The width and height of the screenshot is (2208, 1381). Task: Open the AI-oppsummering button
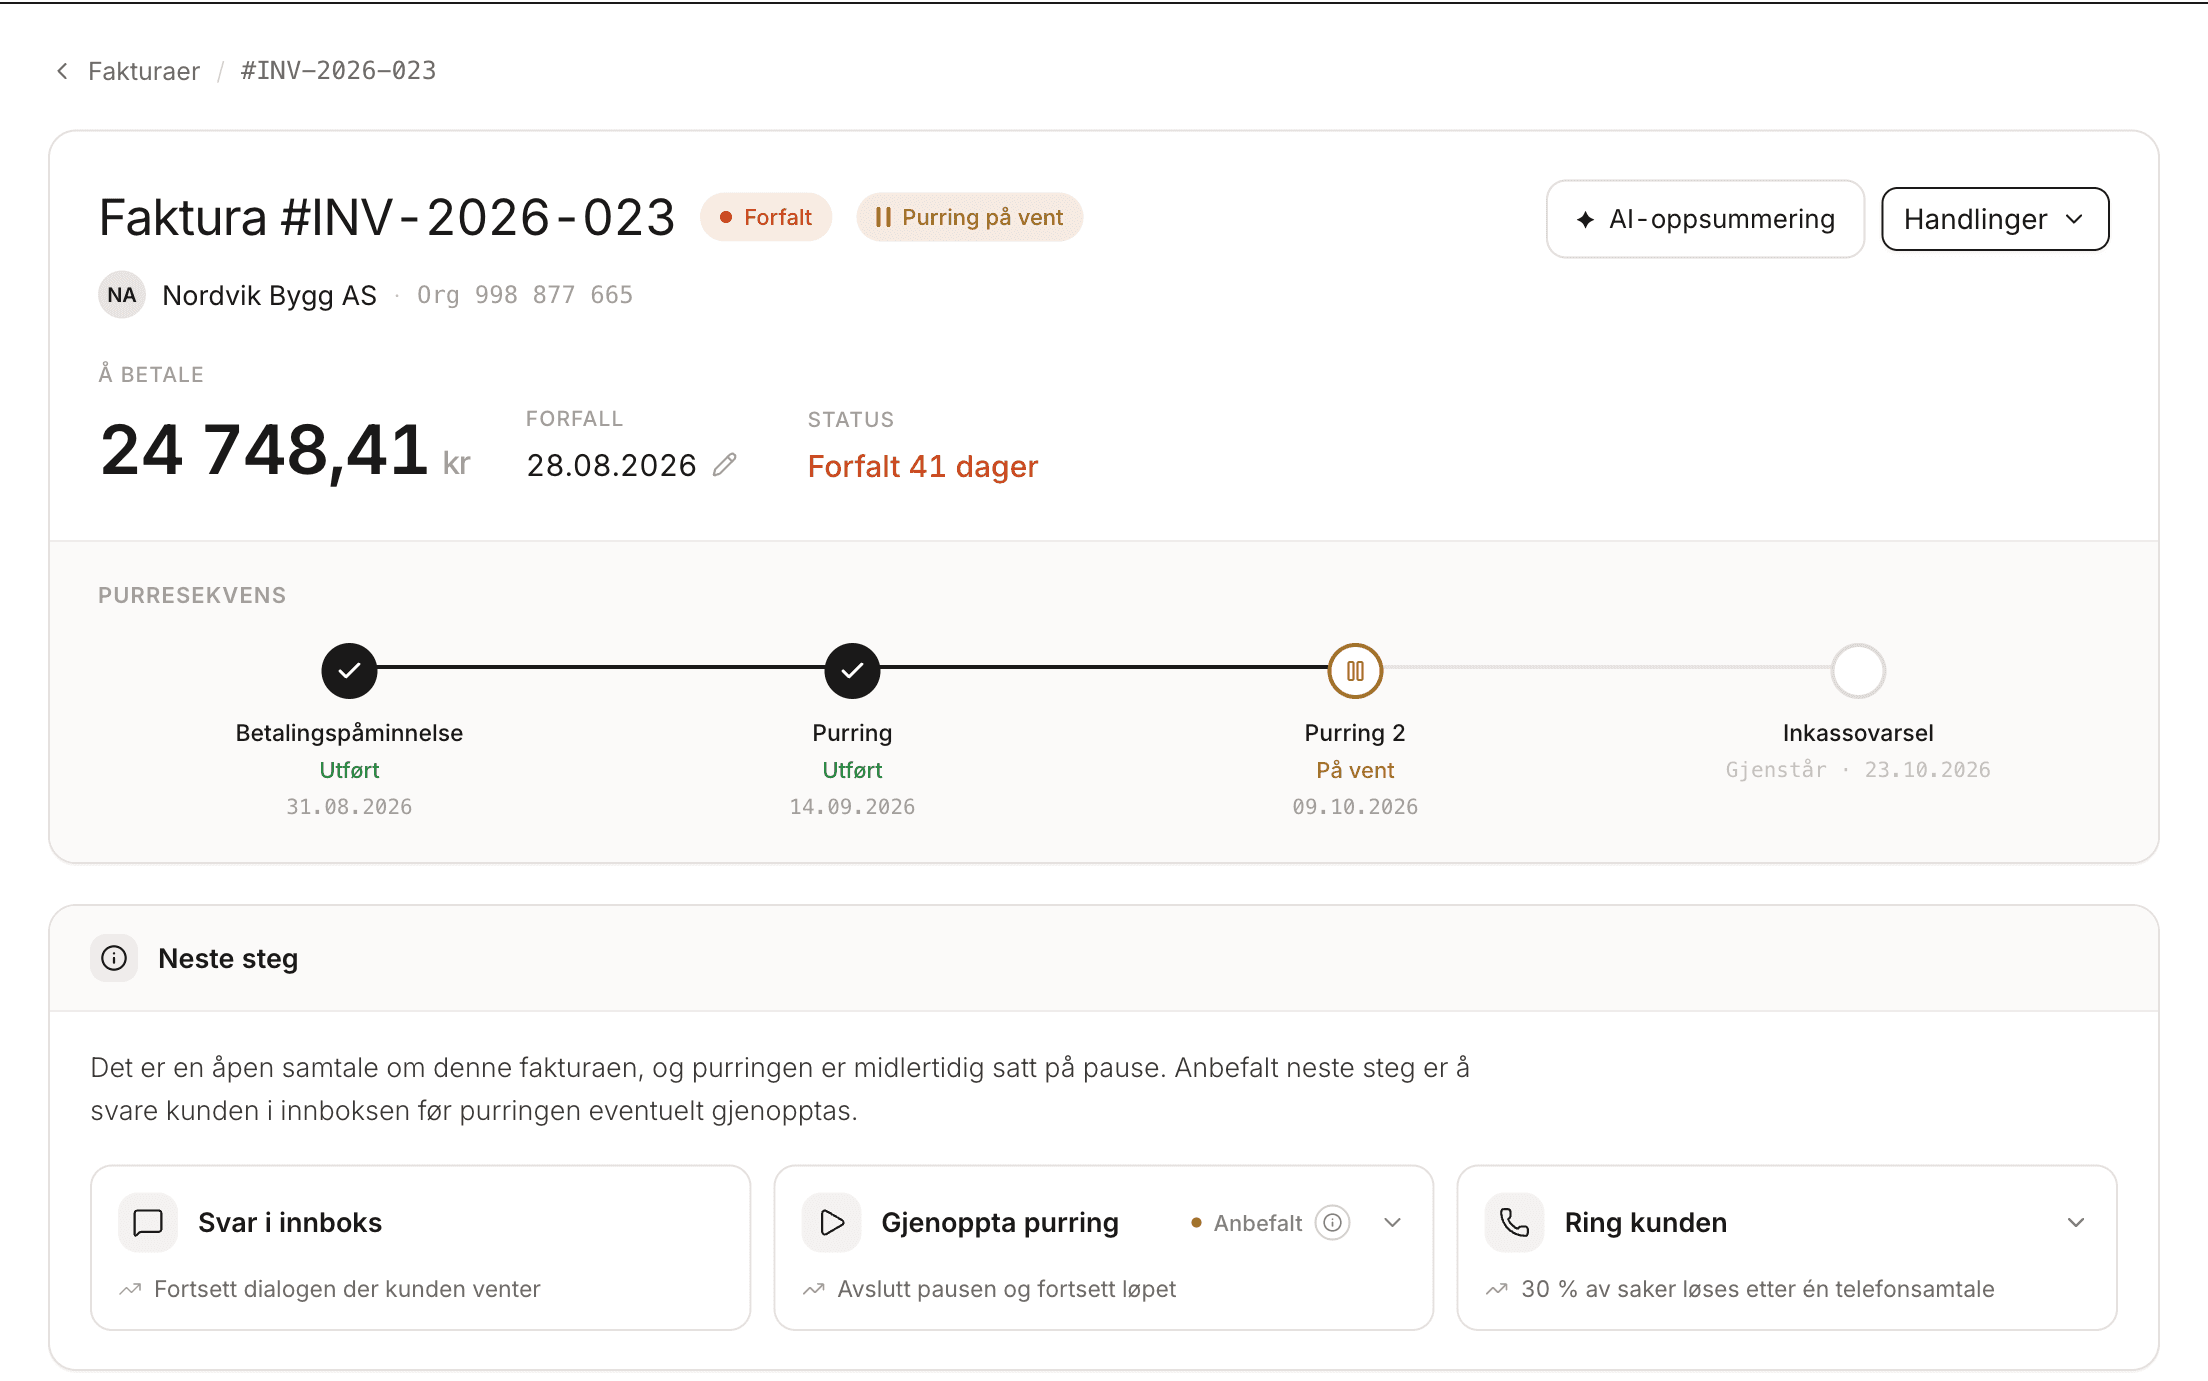click(1705, 219)
